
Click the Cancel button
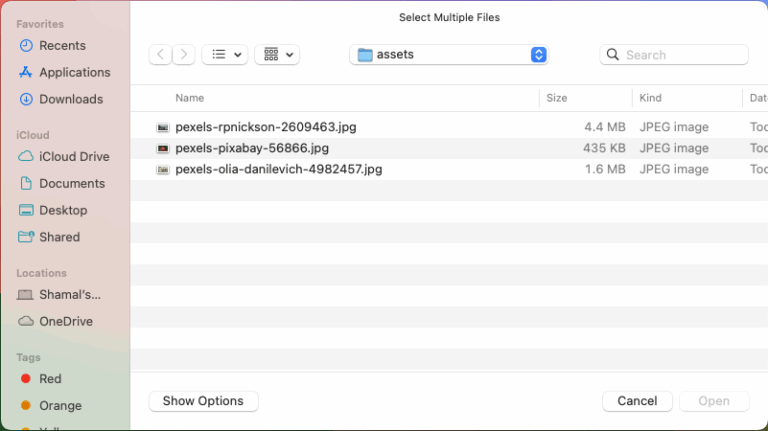coord(637,401)
